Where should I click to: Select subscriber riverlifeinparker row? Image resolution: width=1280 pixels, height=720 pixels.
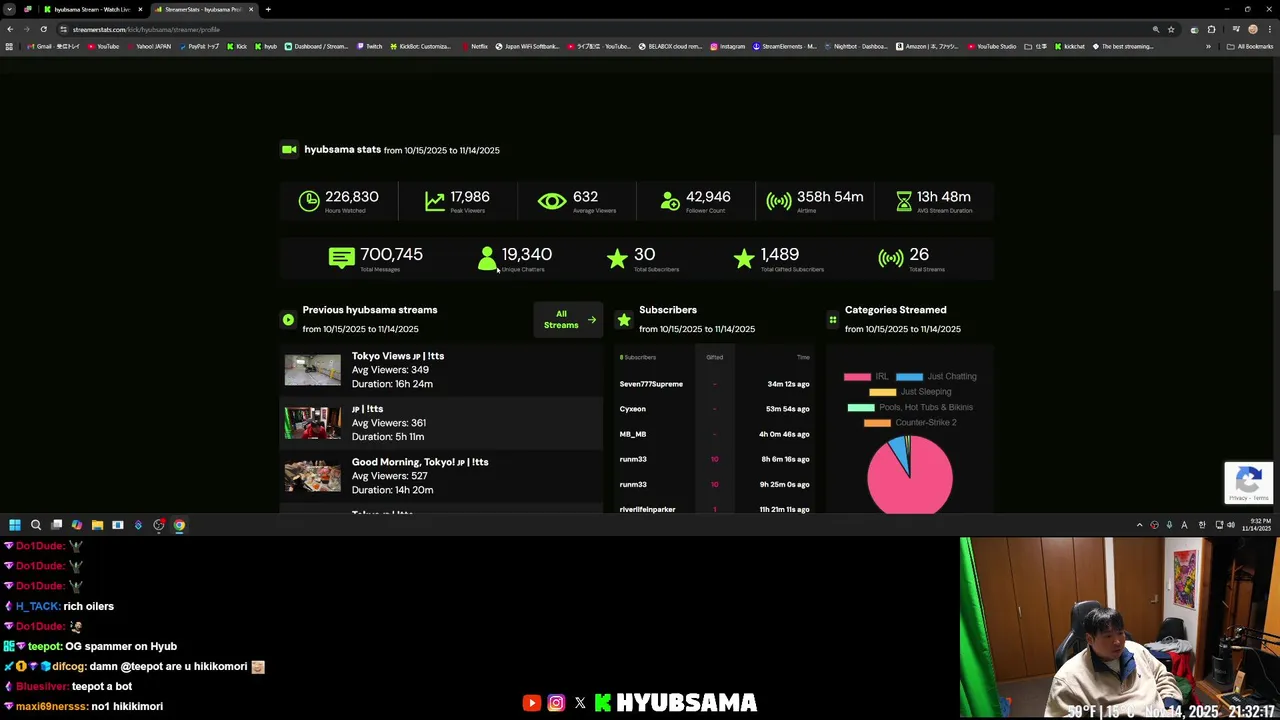pos(714,509)
